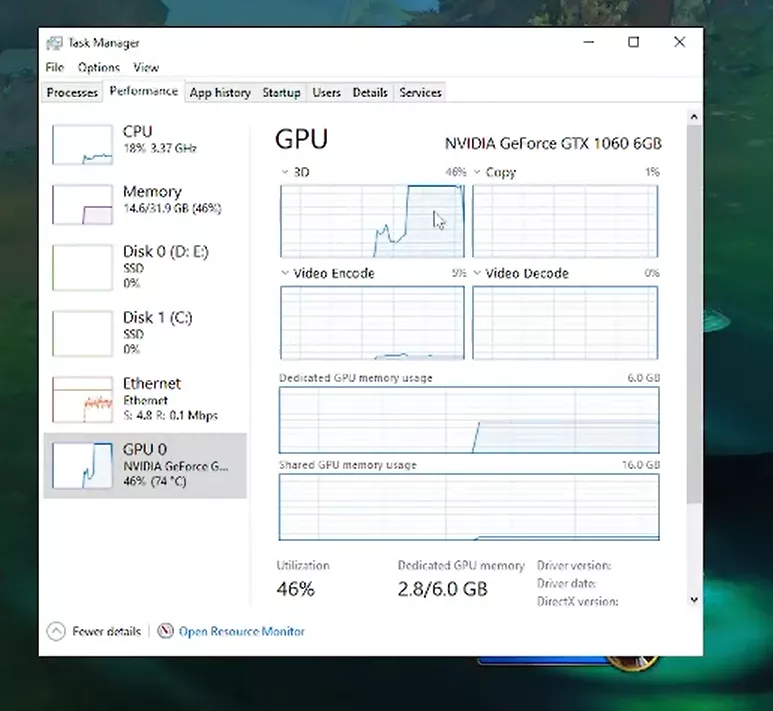This screenshot has height=711, width=773.
Task: Click the Task Manager app icon in title bar
Action: click(x=54, y=43)
